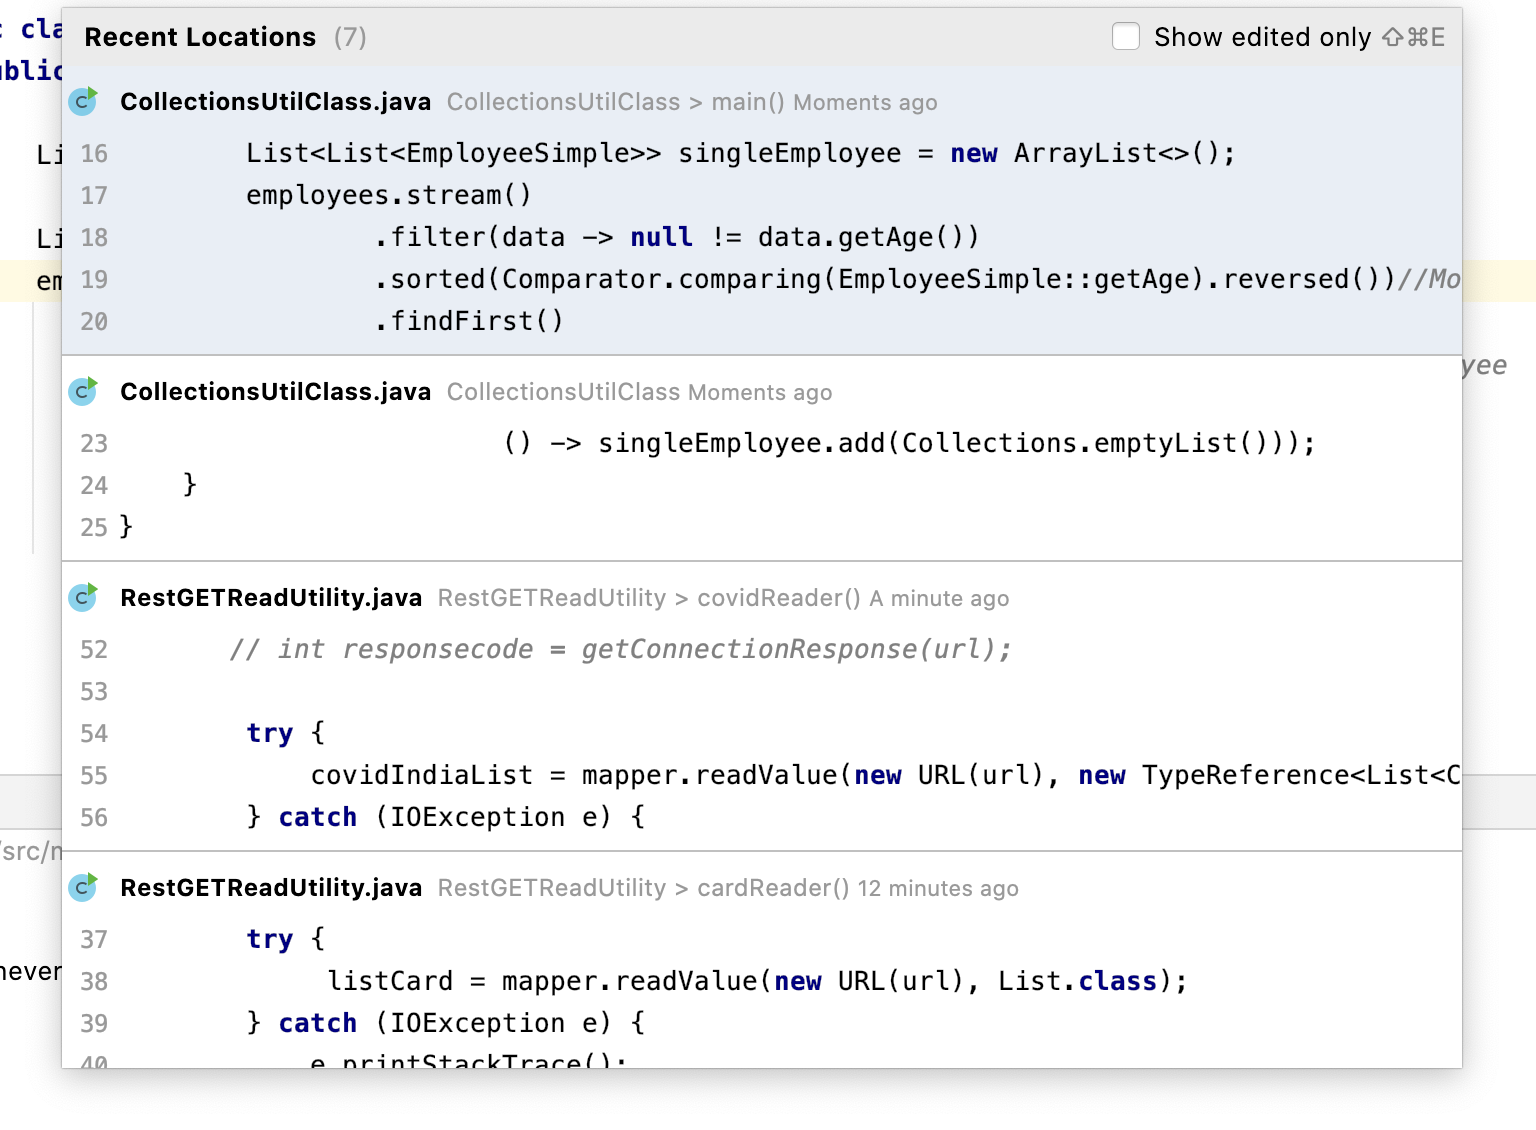Click the class icon beside CollectionsUtilClass main() entry
Image resolution: width=1536 pixels, height=1130 pixels.
coord(83,101)
